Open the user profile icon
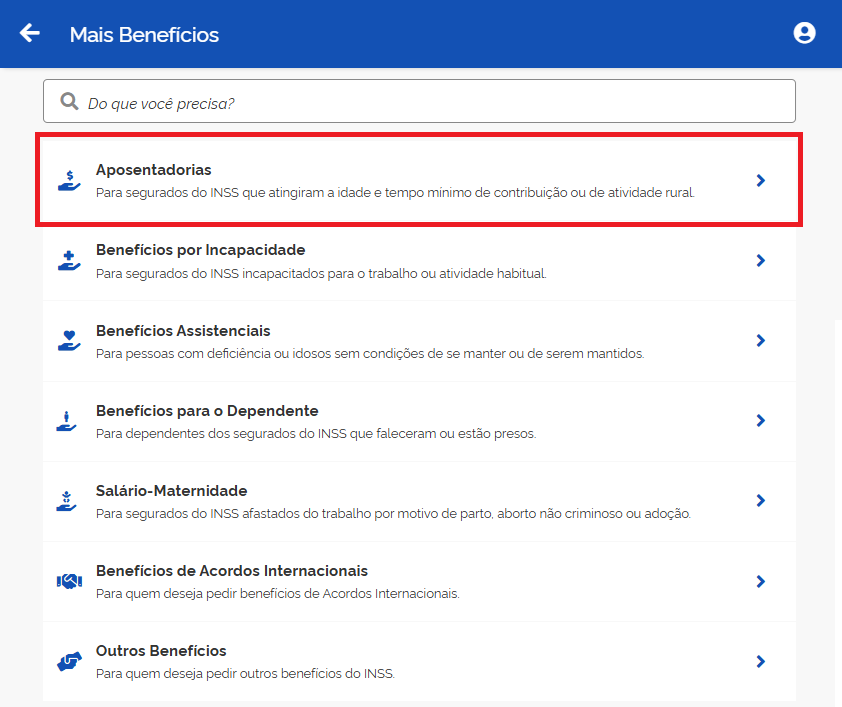 coord(804,33)
